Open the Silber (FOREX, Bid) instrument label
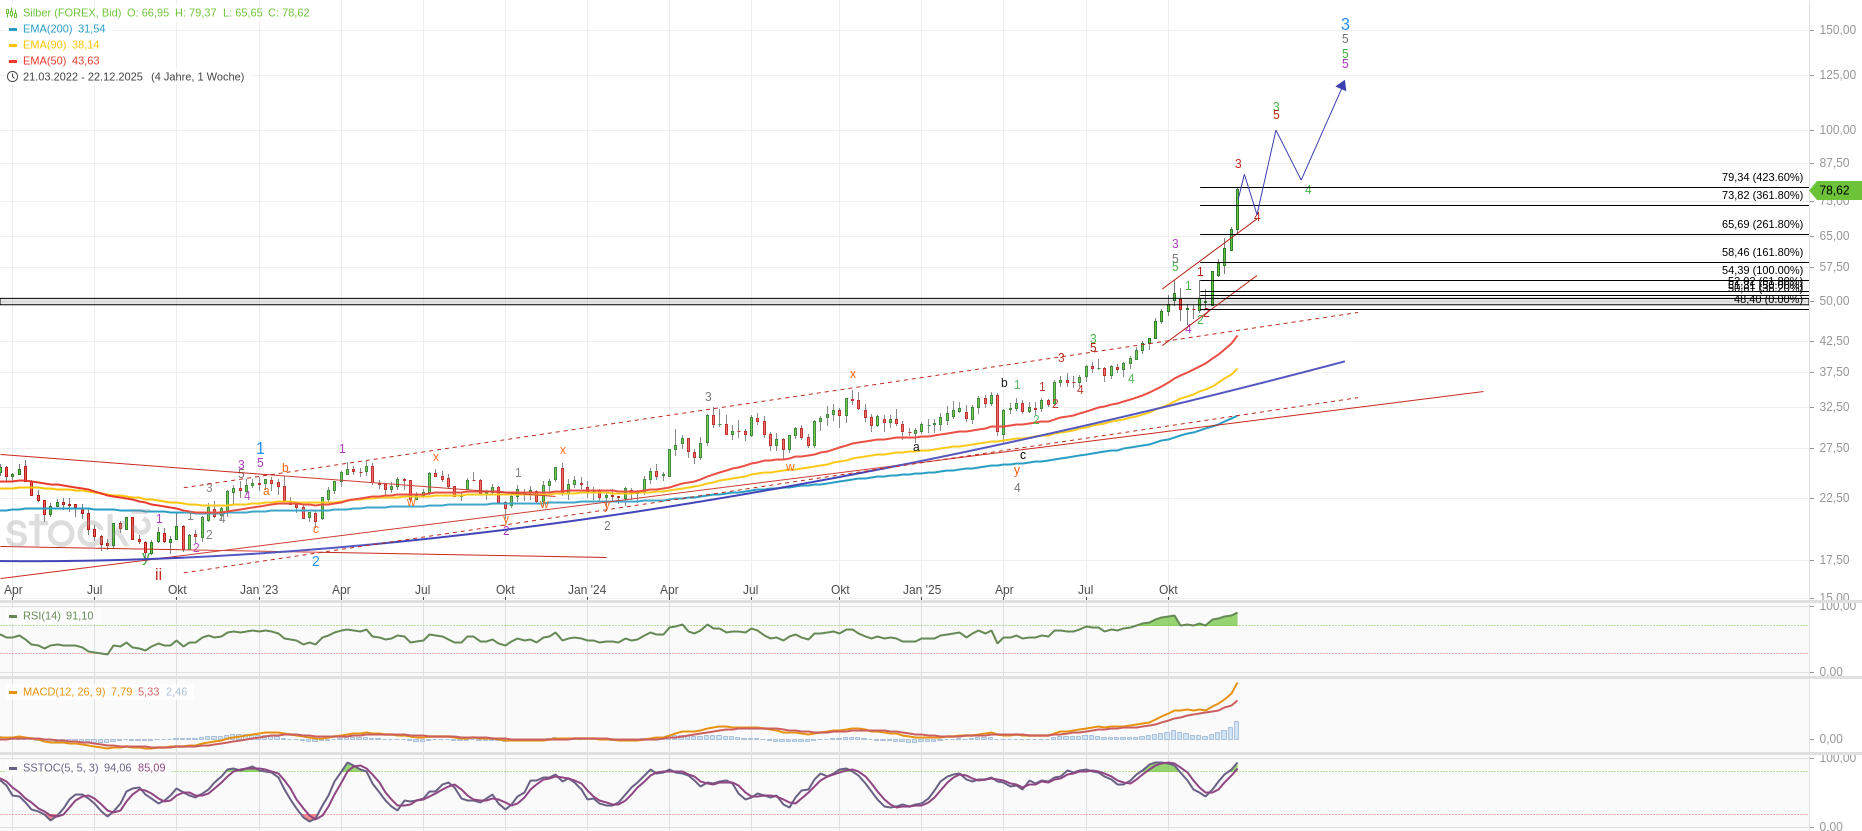Viewport: 1862px width, 831px height. [x=72, y=13]
